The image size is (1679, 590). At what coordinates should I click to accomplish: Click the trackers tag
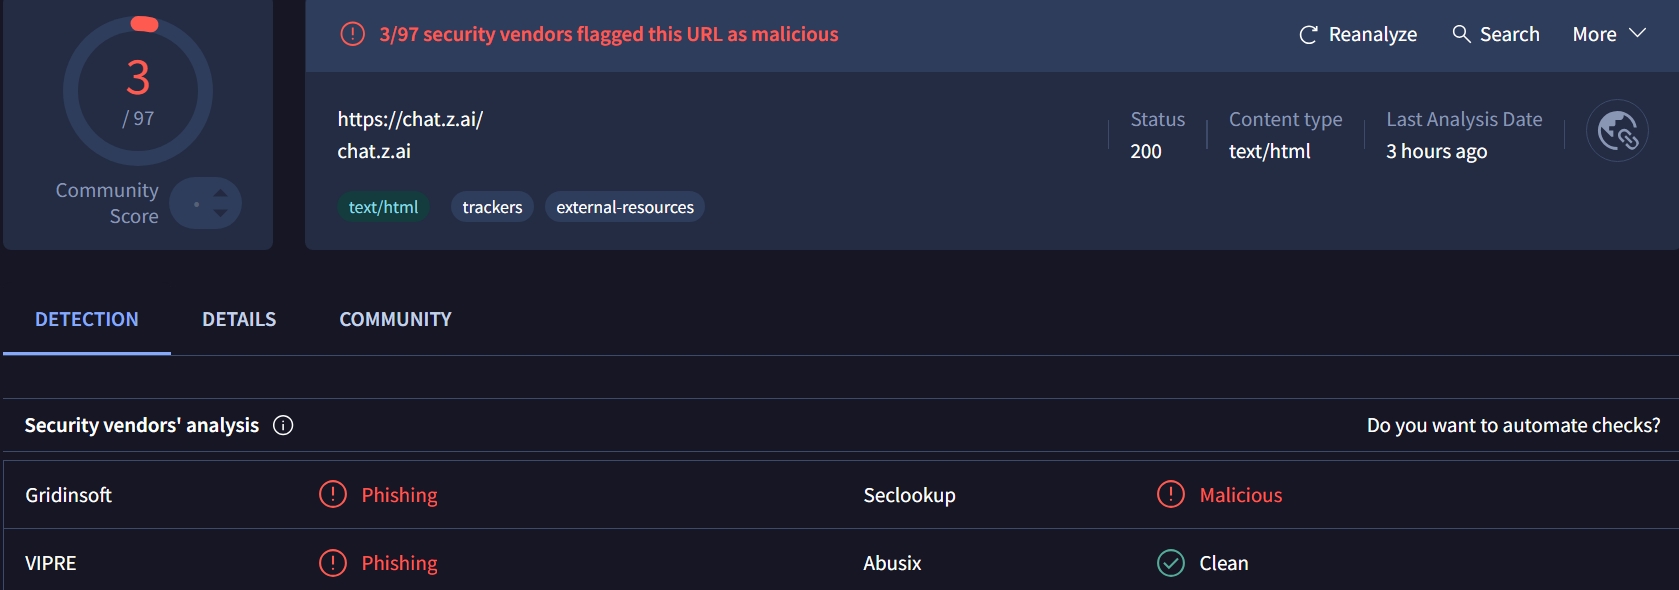[x=492, y=207]
